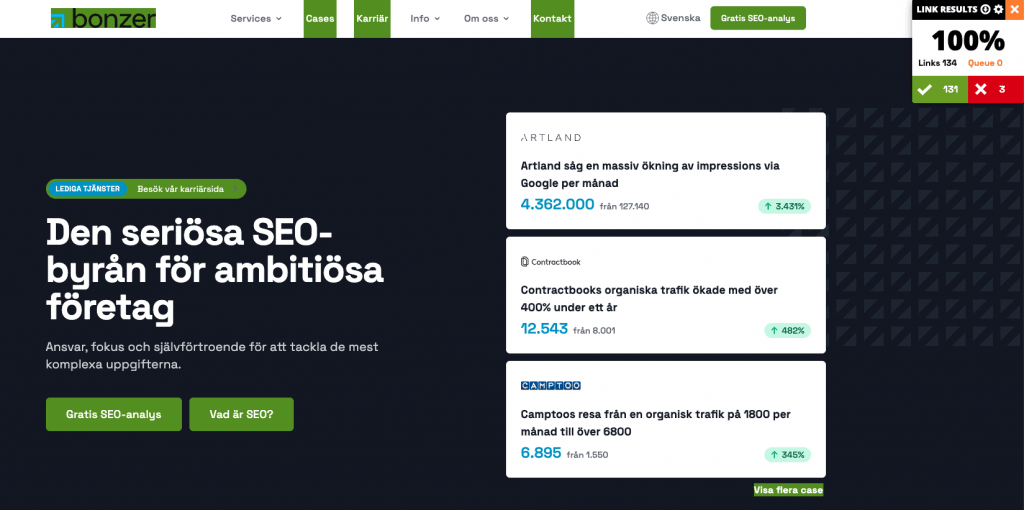Click the bonzer logo
Image resolution: width=1024 pixels, height=510 pixels.
[x=103, y=18]
